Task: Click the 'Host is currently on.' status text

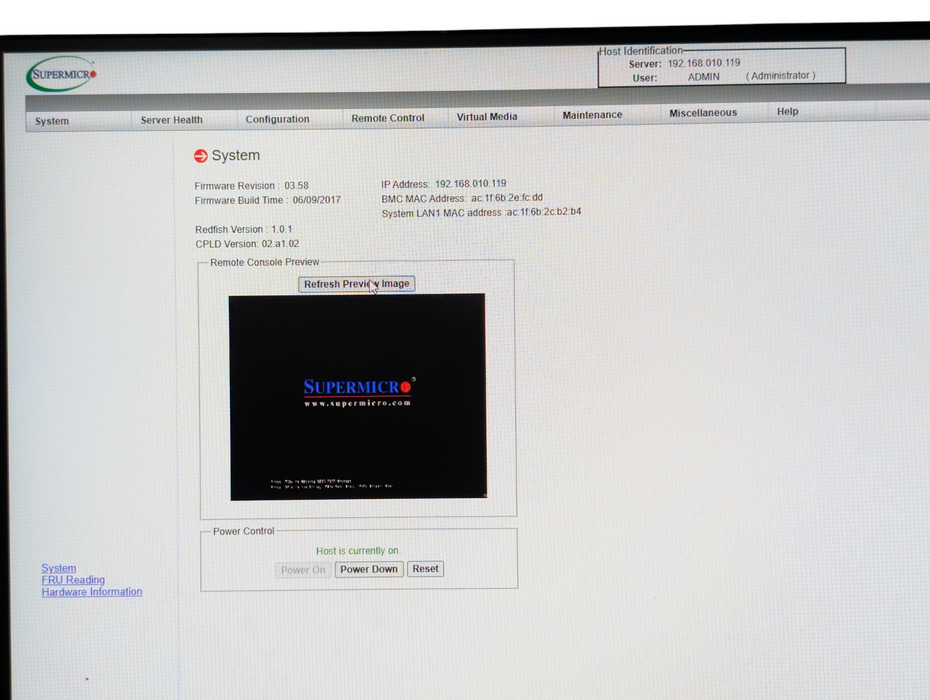Action: pos(358,551)
